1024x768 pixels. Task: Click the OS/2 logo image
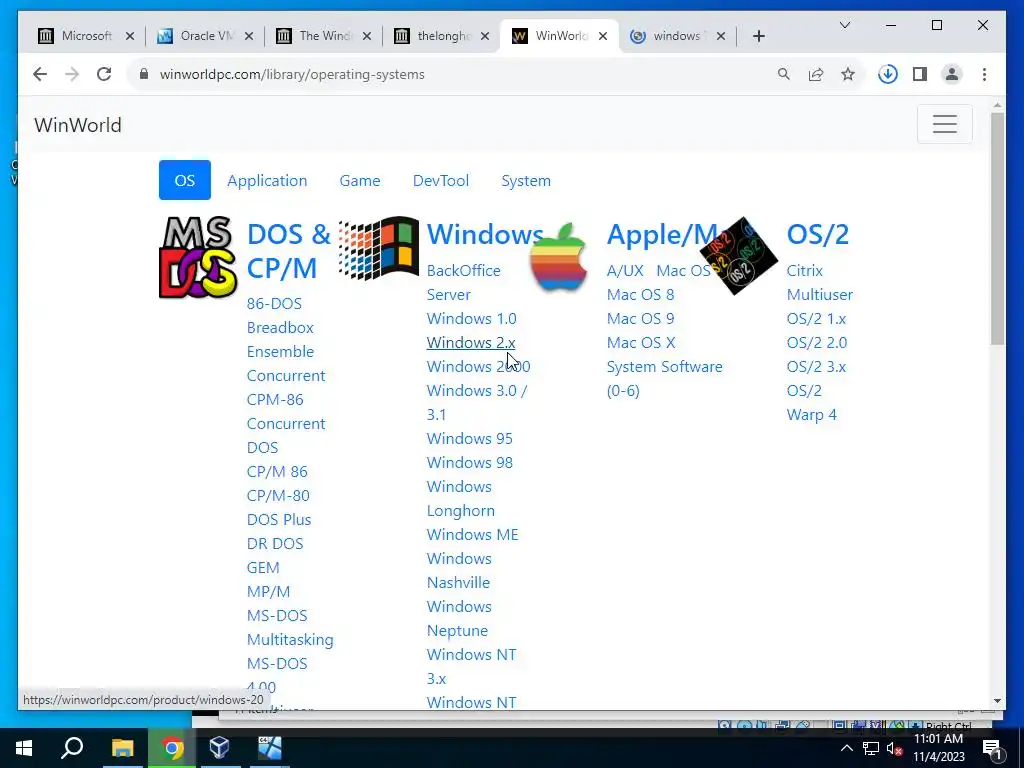pos(739,256)
